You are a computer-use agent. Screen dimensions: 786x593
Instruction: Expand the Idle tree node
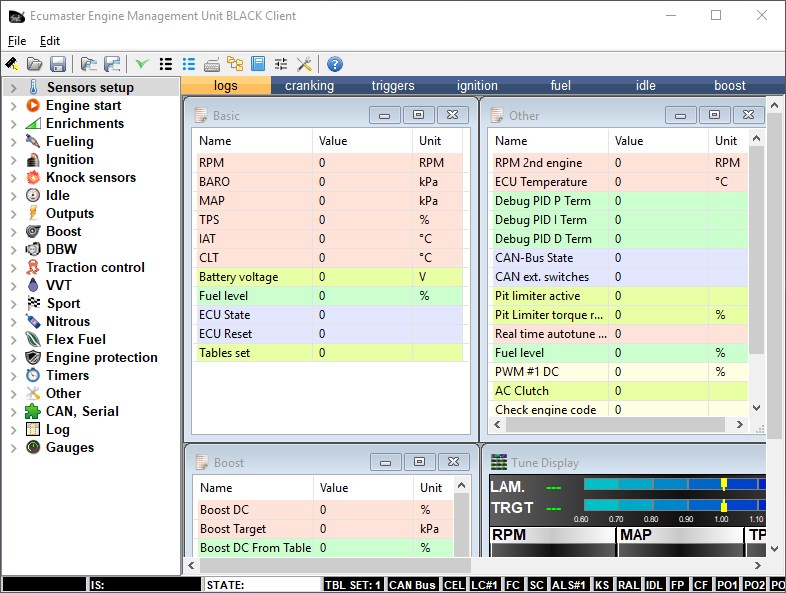point(14,196)
